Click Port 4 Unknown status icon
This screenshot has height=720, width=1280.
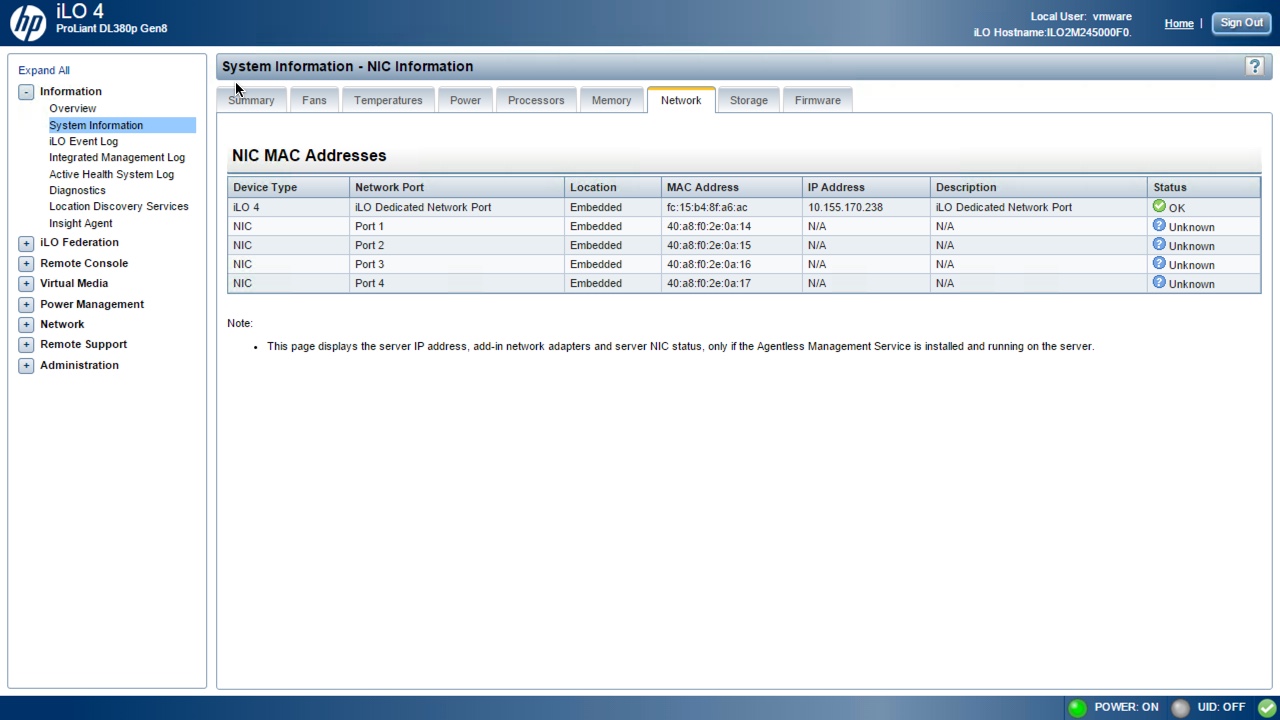pyautogui.click(x=1159, y=283)
